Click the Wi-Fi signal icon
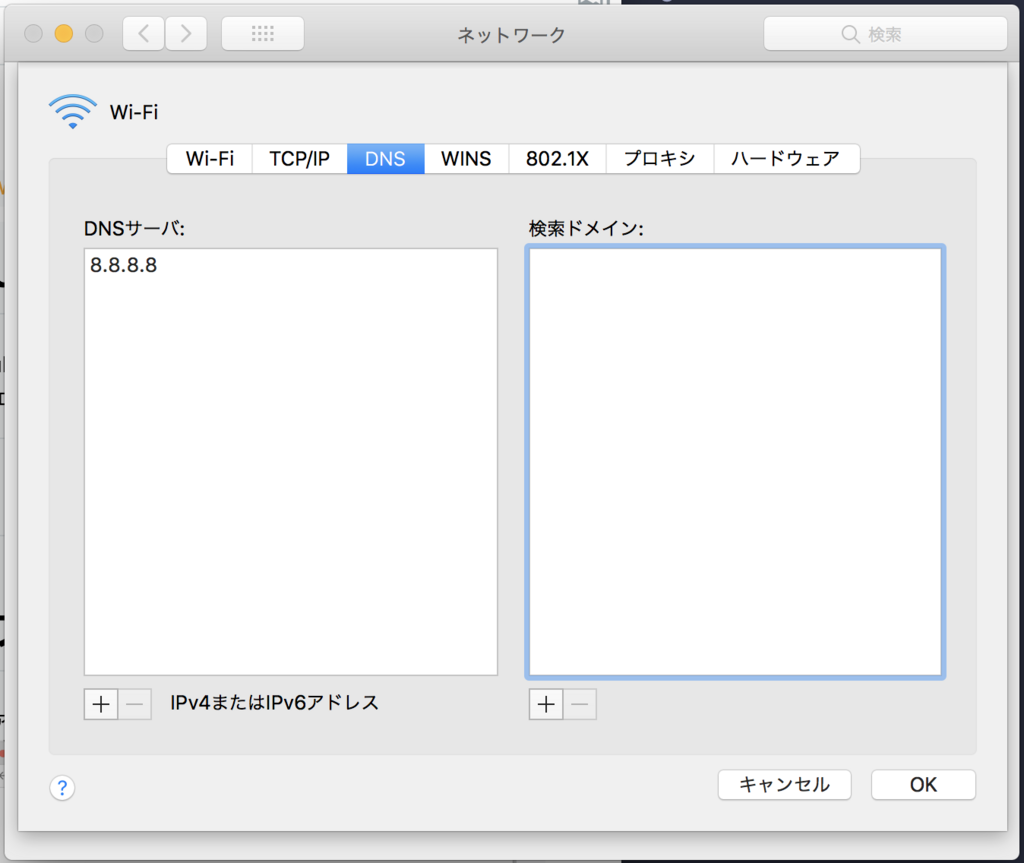 coord(72,111)
